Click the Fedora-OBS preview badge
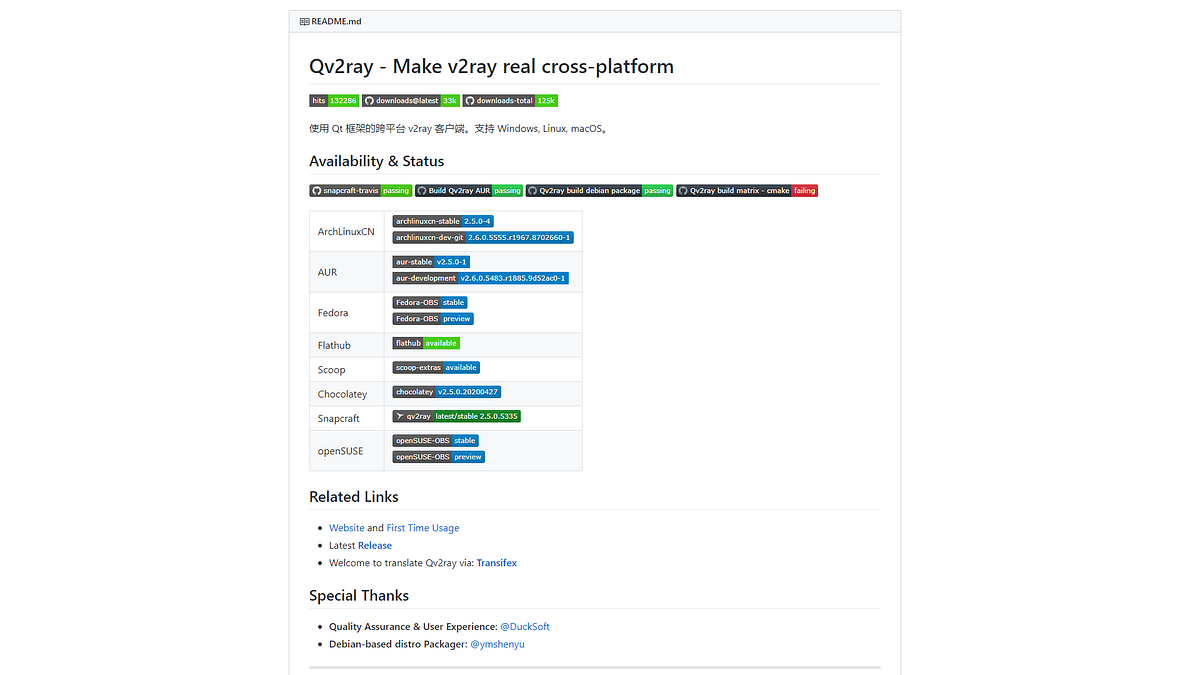Screen dimensions: 1200x675 click(x=432, y=318)
